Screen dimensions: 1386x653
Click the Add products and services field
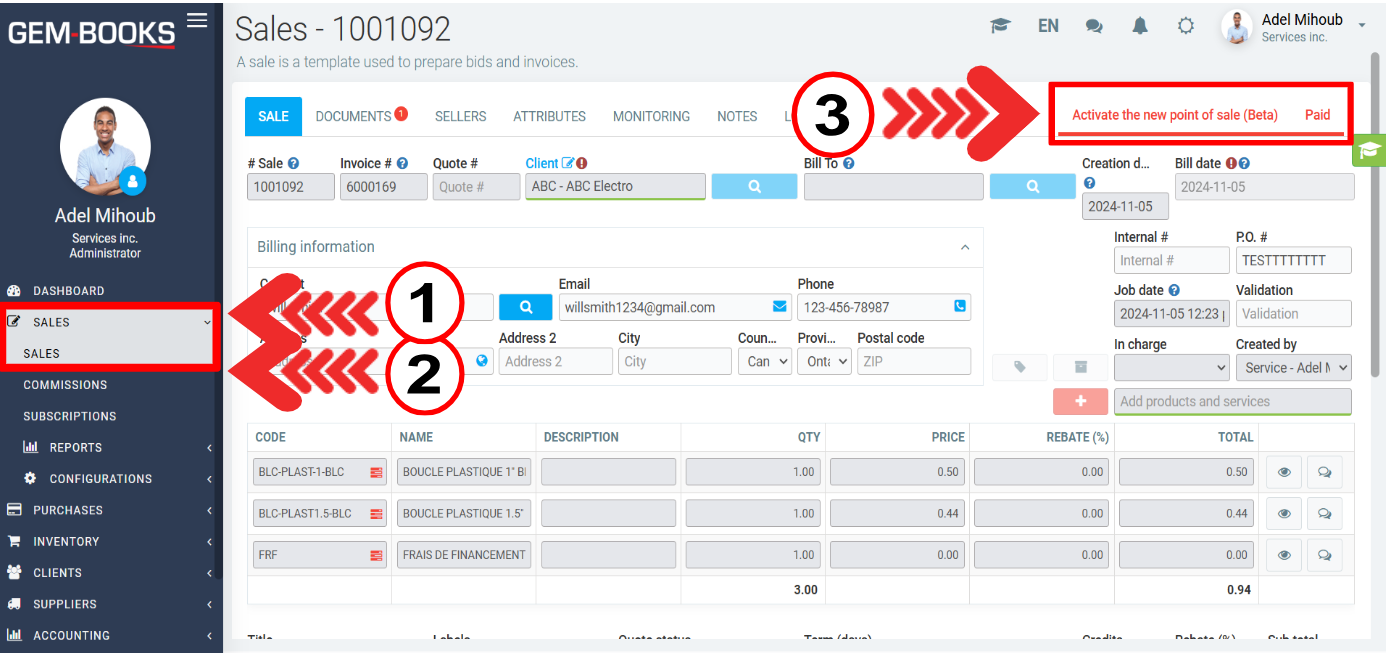(1232, 401)
